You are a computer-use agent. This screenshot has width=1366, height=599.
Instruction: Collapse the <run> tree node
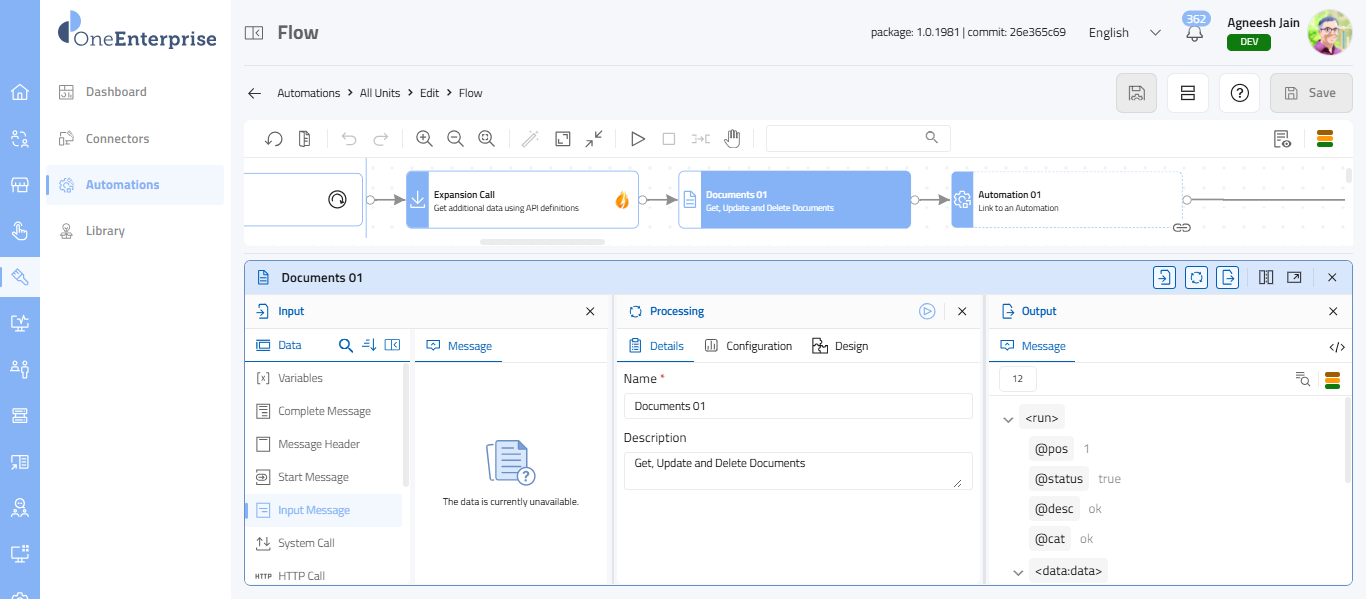(x=1008, y=420)
